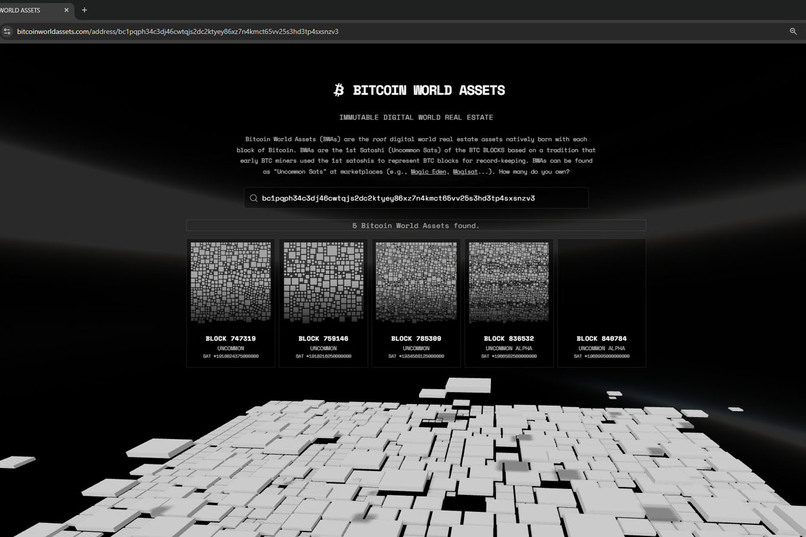806x537 pixels.
Task: Close the WORLD ASSETS browser tab
Action: point(66,10)
